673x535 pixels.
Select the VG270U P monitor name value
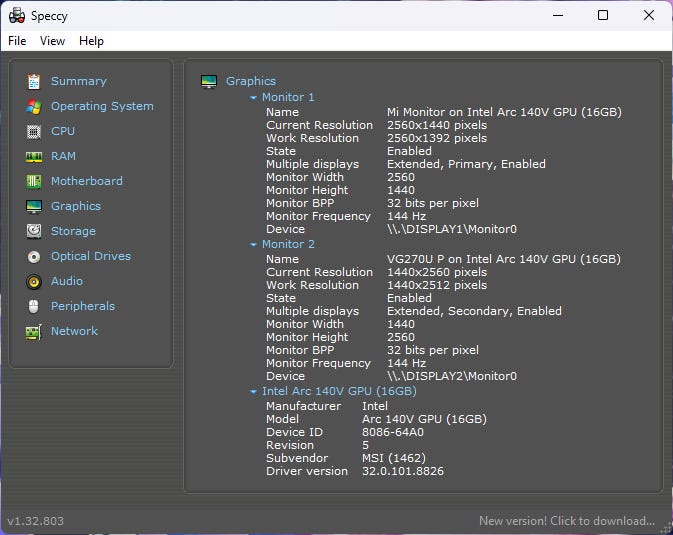pyautogui.click(x=504, y=259)
